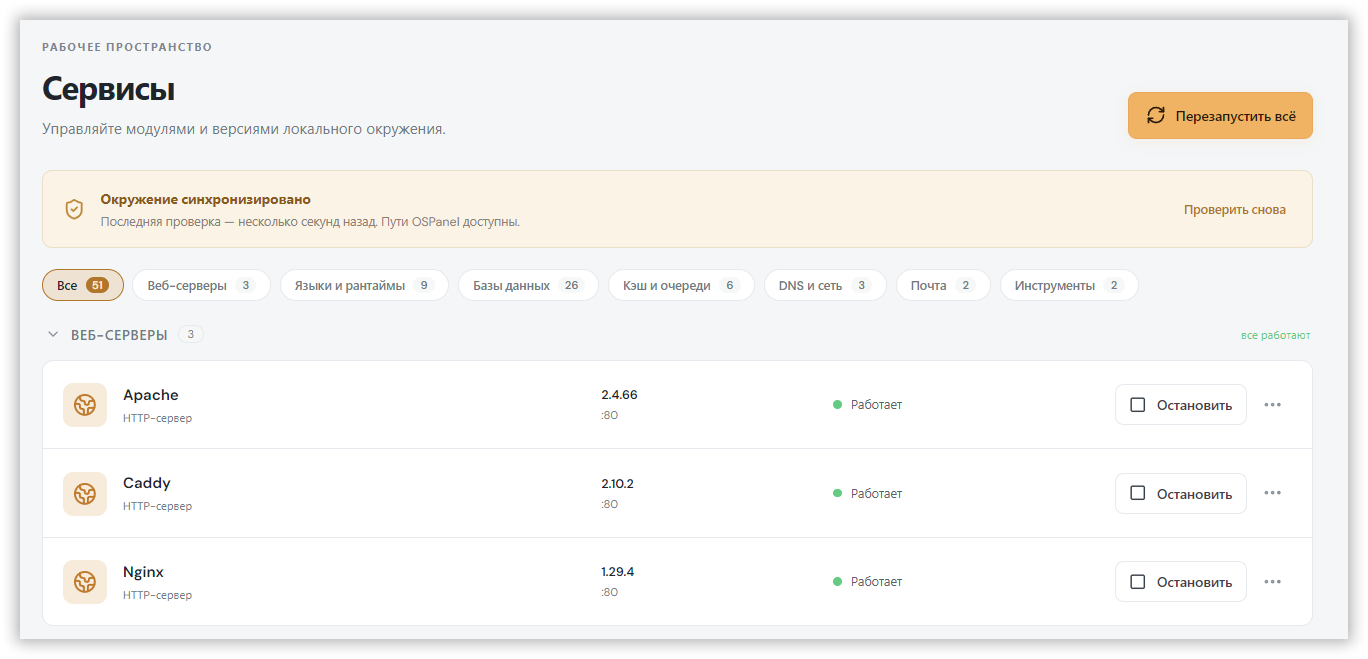Viewport: 1368px width, 659px height.
Task: Click the Работает status for Caddy
Action: point(867,493)
